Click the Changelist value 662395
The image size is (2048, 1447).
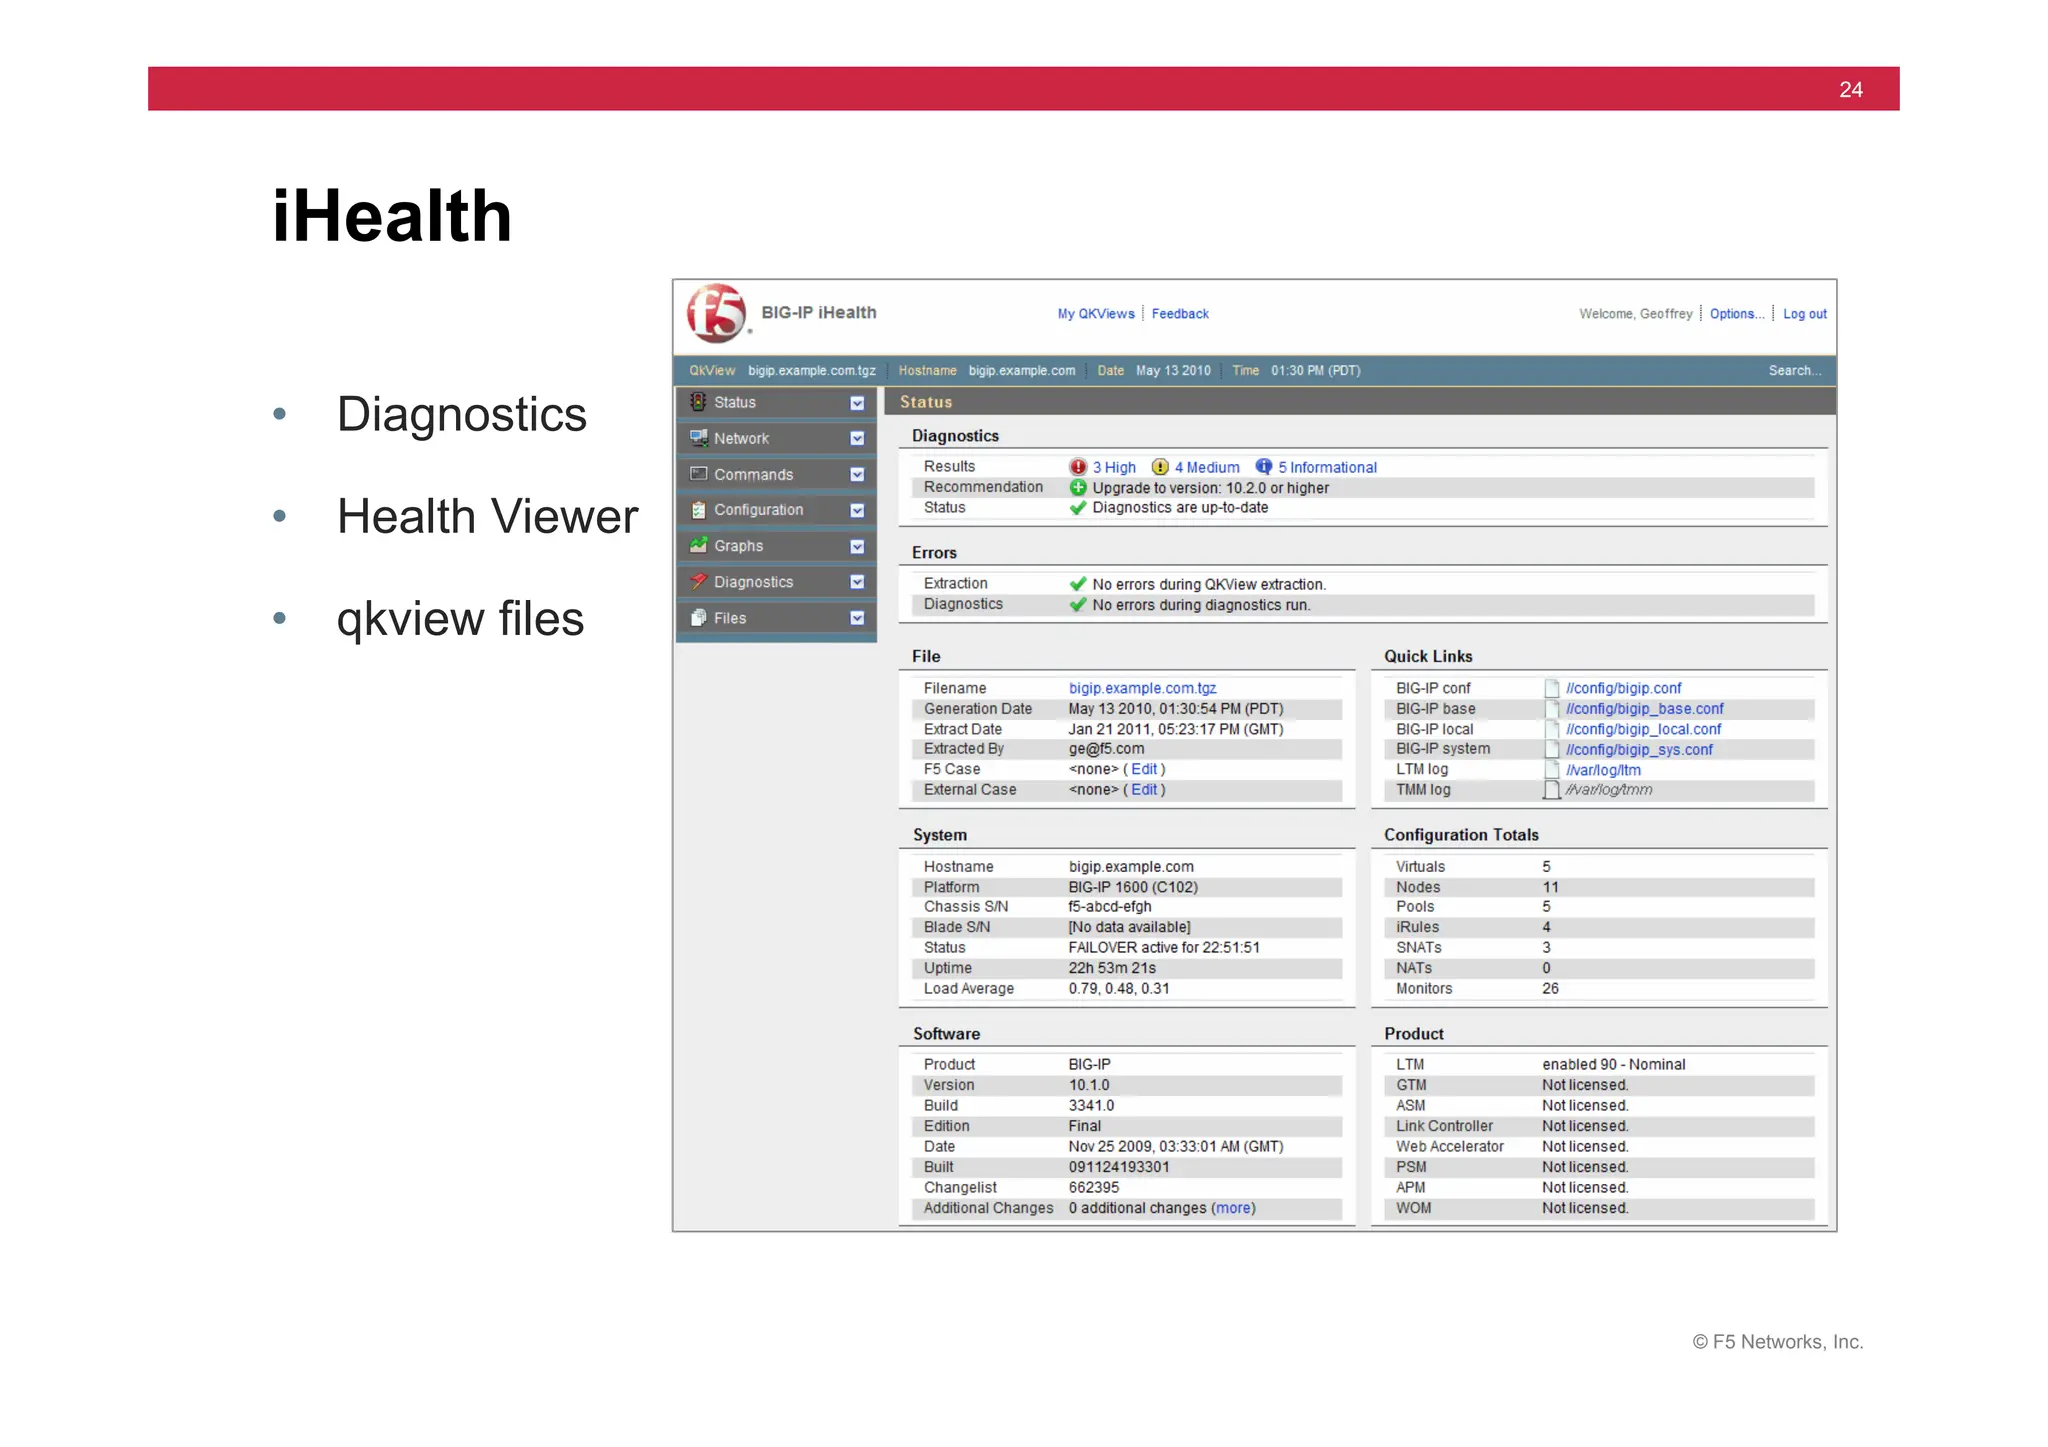point(1094,1187)
